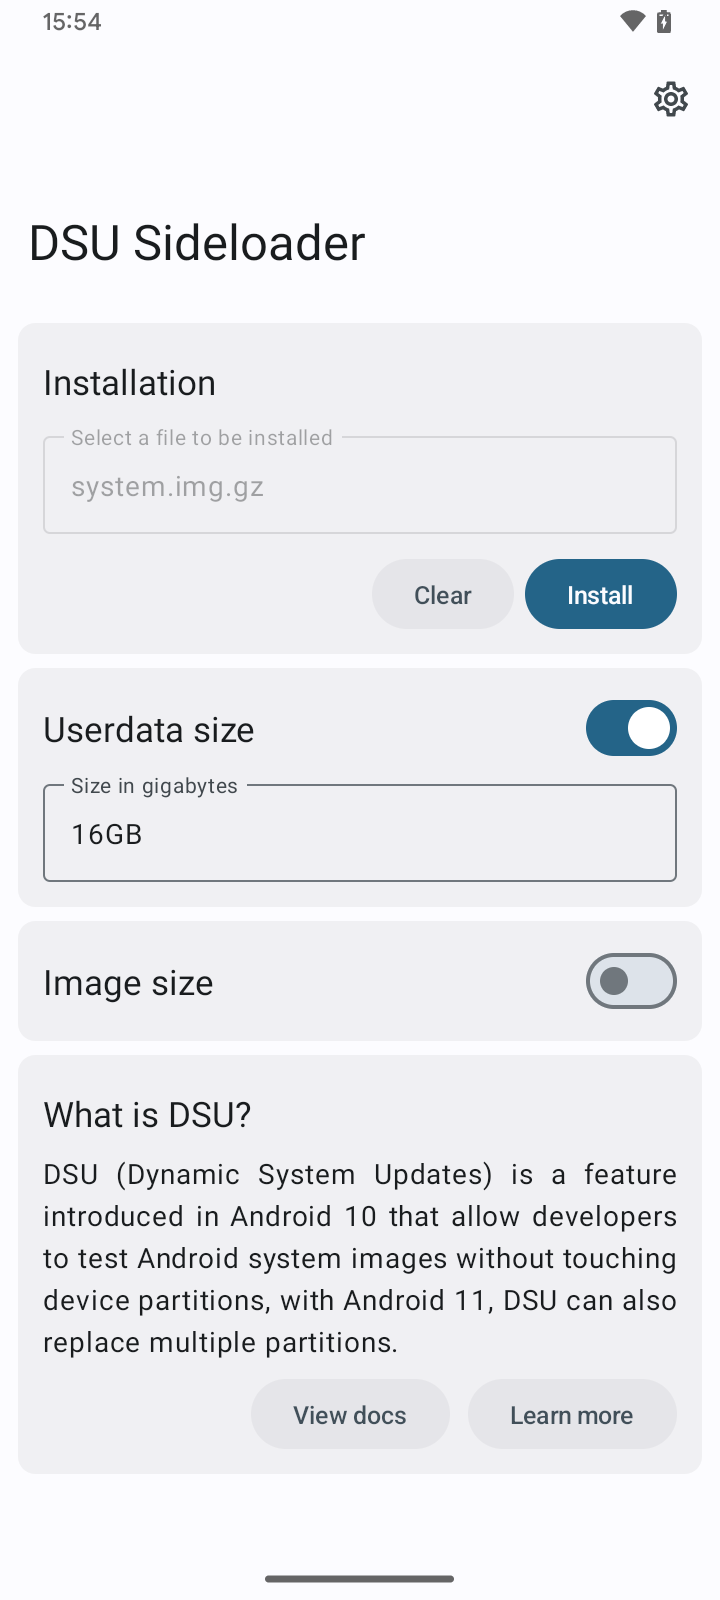Open the View docs link
The height and width of the screenshot is (1600, 720).
[x=350, y=1415]
